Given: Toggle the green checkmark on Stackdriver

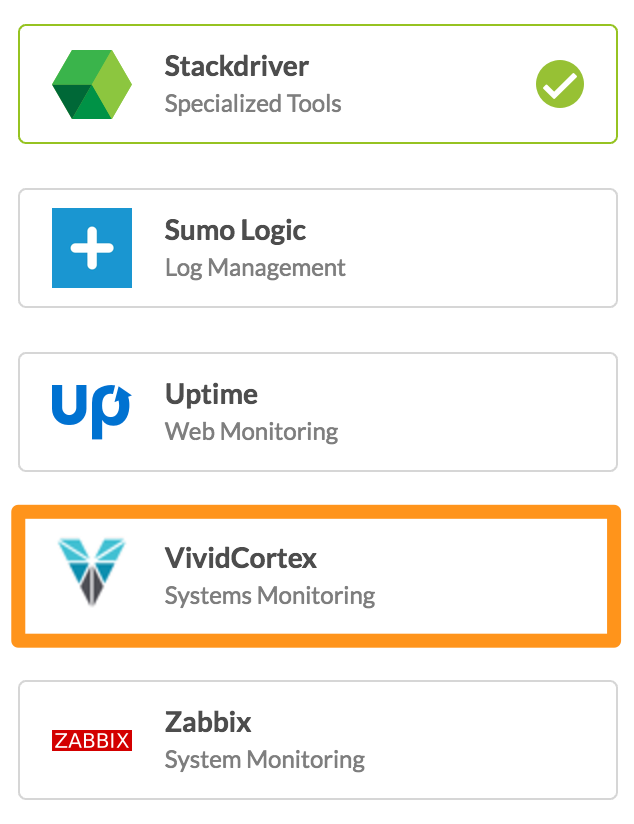Looking at the screenshot, I should click(560, 84).
